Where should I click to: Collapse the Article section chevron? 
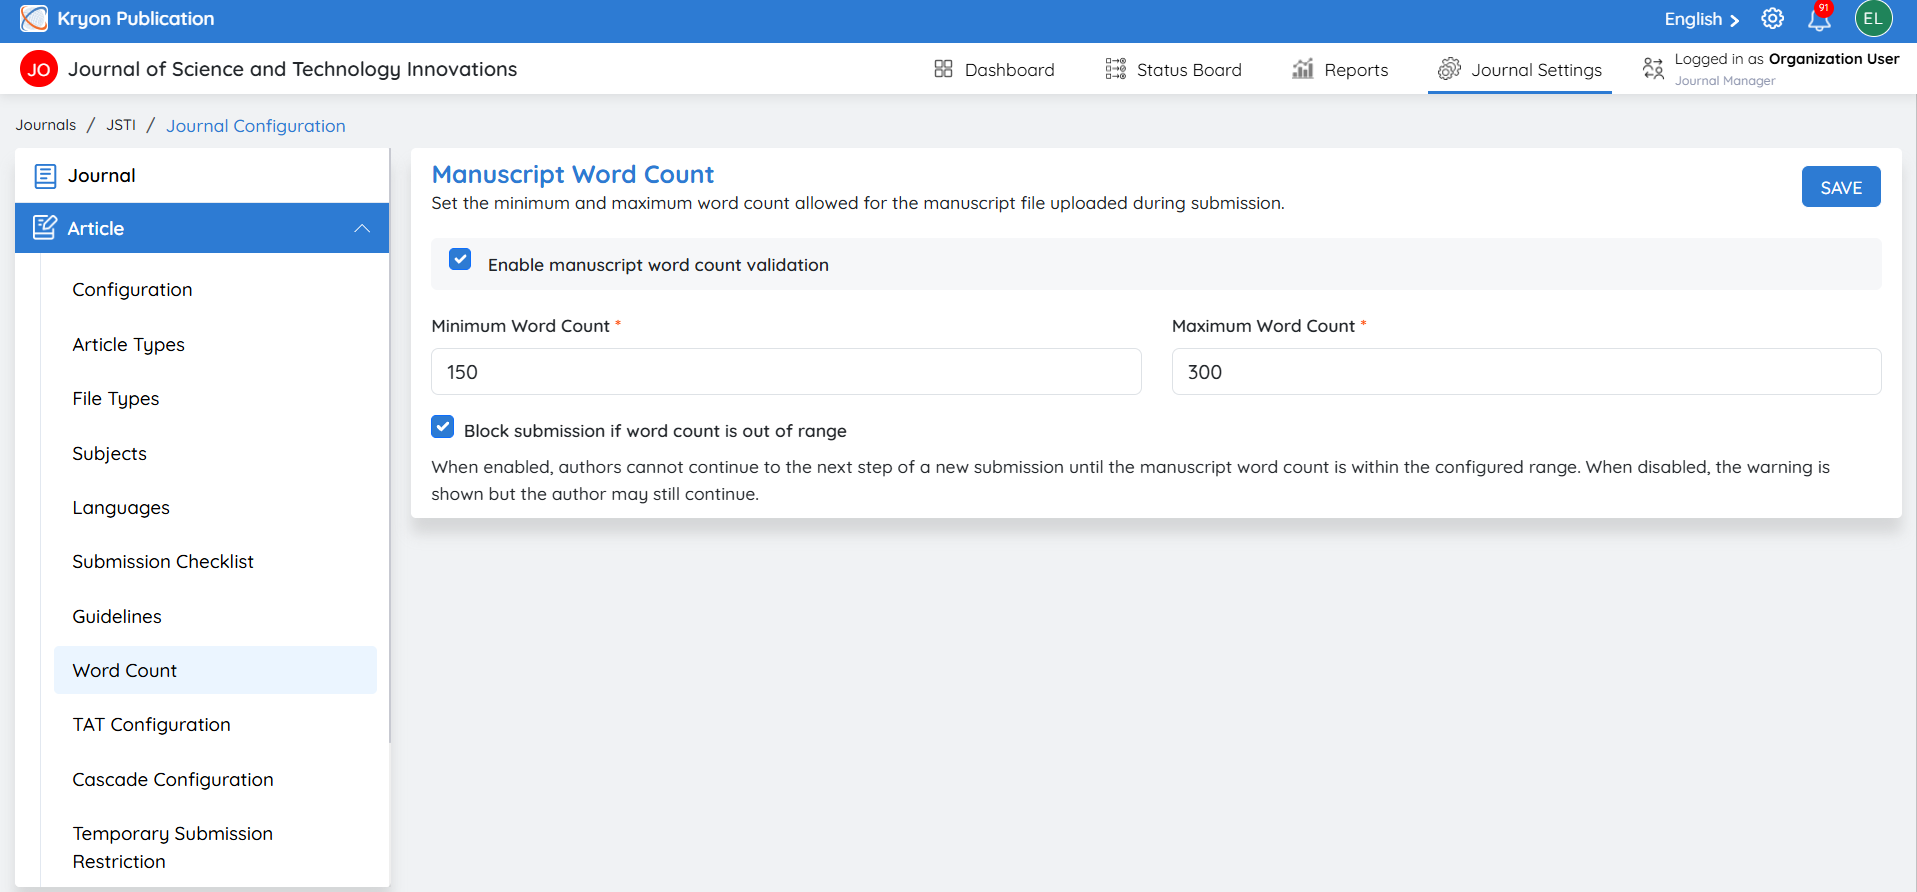tap(362, 229)
